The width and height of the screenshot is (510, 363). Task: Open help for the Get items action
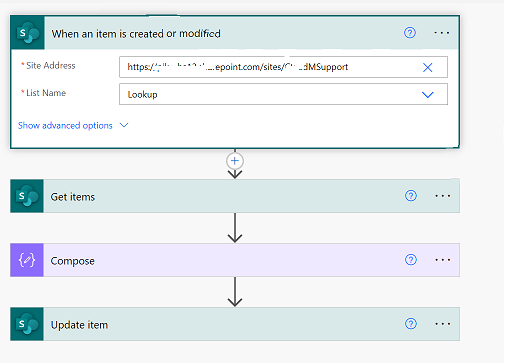[x=411, y=196]
